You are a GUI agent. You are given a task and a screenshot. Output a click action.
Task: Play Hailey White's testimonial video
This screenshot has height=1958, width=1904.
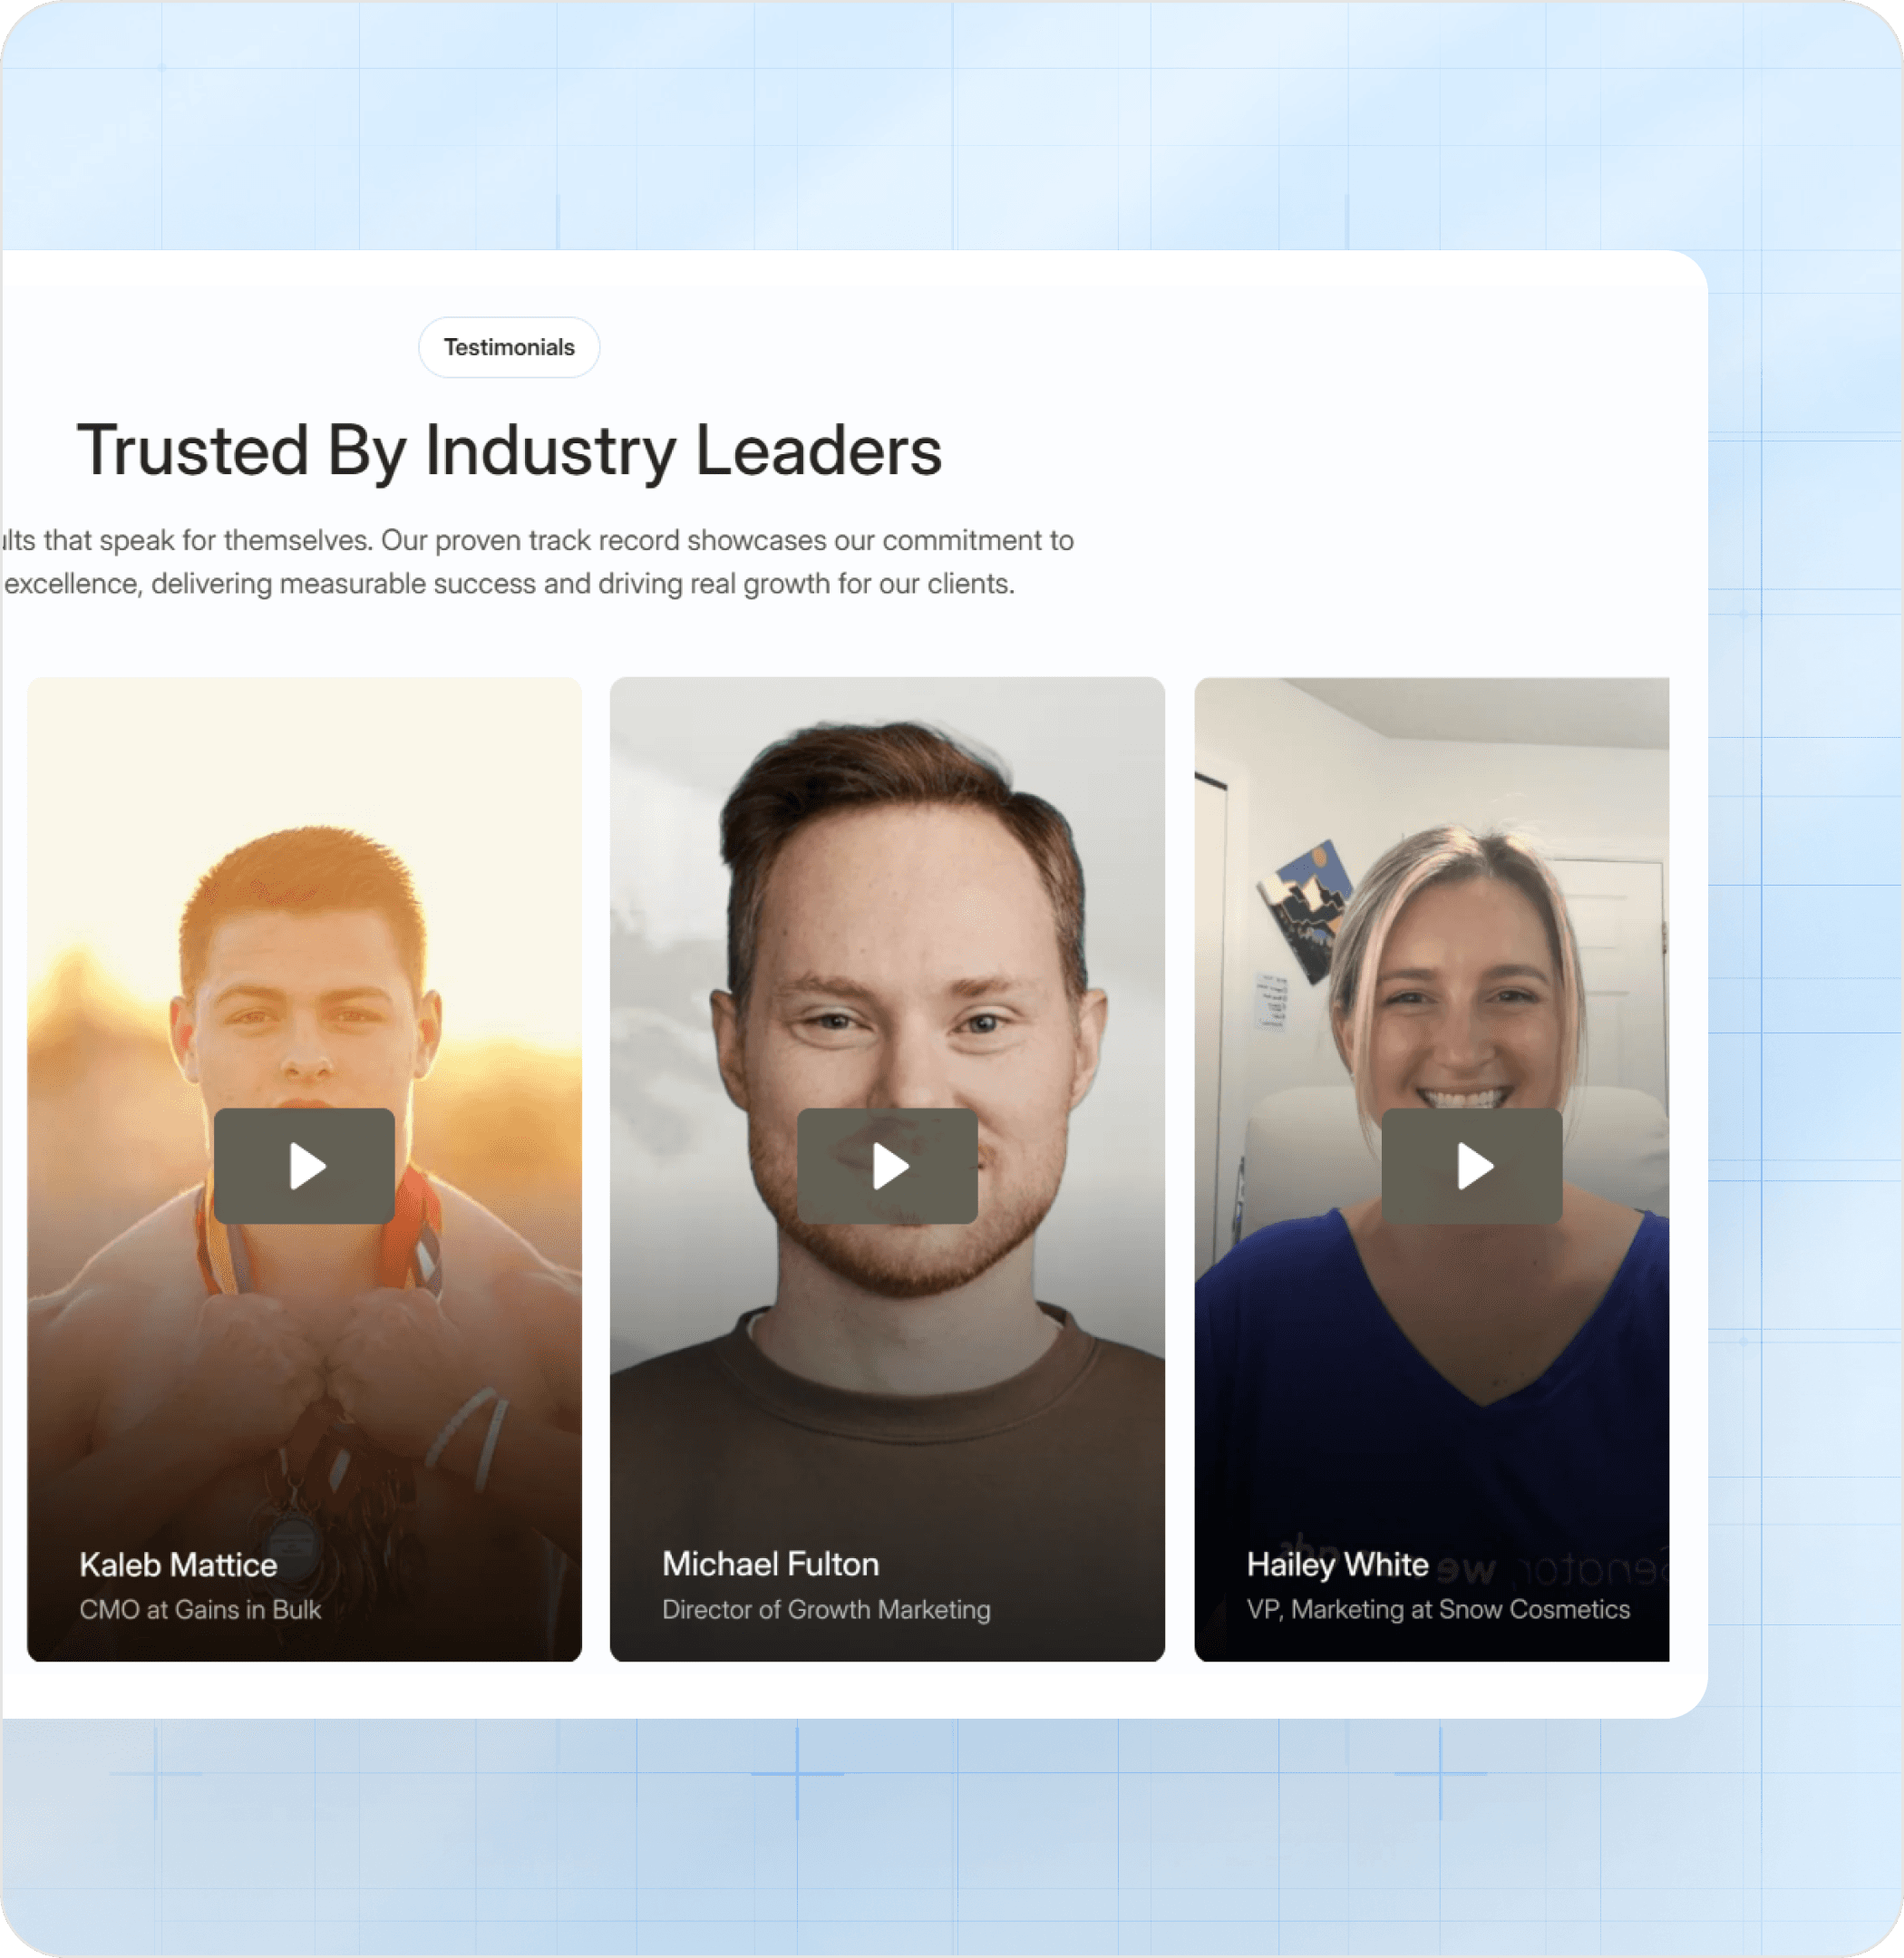click(1471, 1166)
